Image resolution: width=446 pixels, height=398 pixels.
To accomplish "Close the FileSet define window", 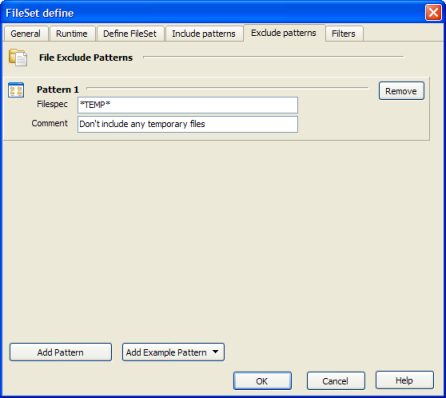I will (433, 13).
